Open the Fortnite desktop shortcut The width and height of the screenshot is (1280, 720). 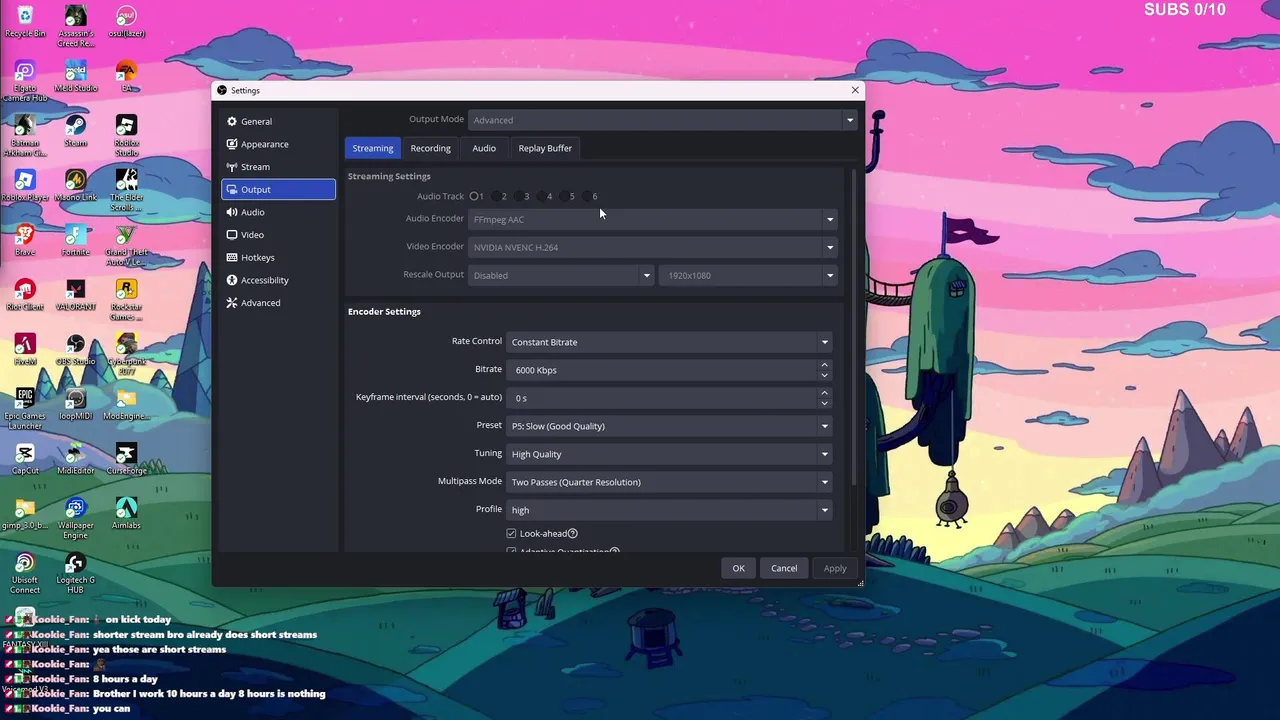(x=75, y=240)
